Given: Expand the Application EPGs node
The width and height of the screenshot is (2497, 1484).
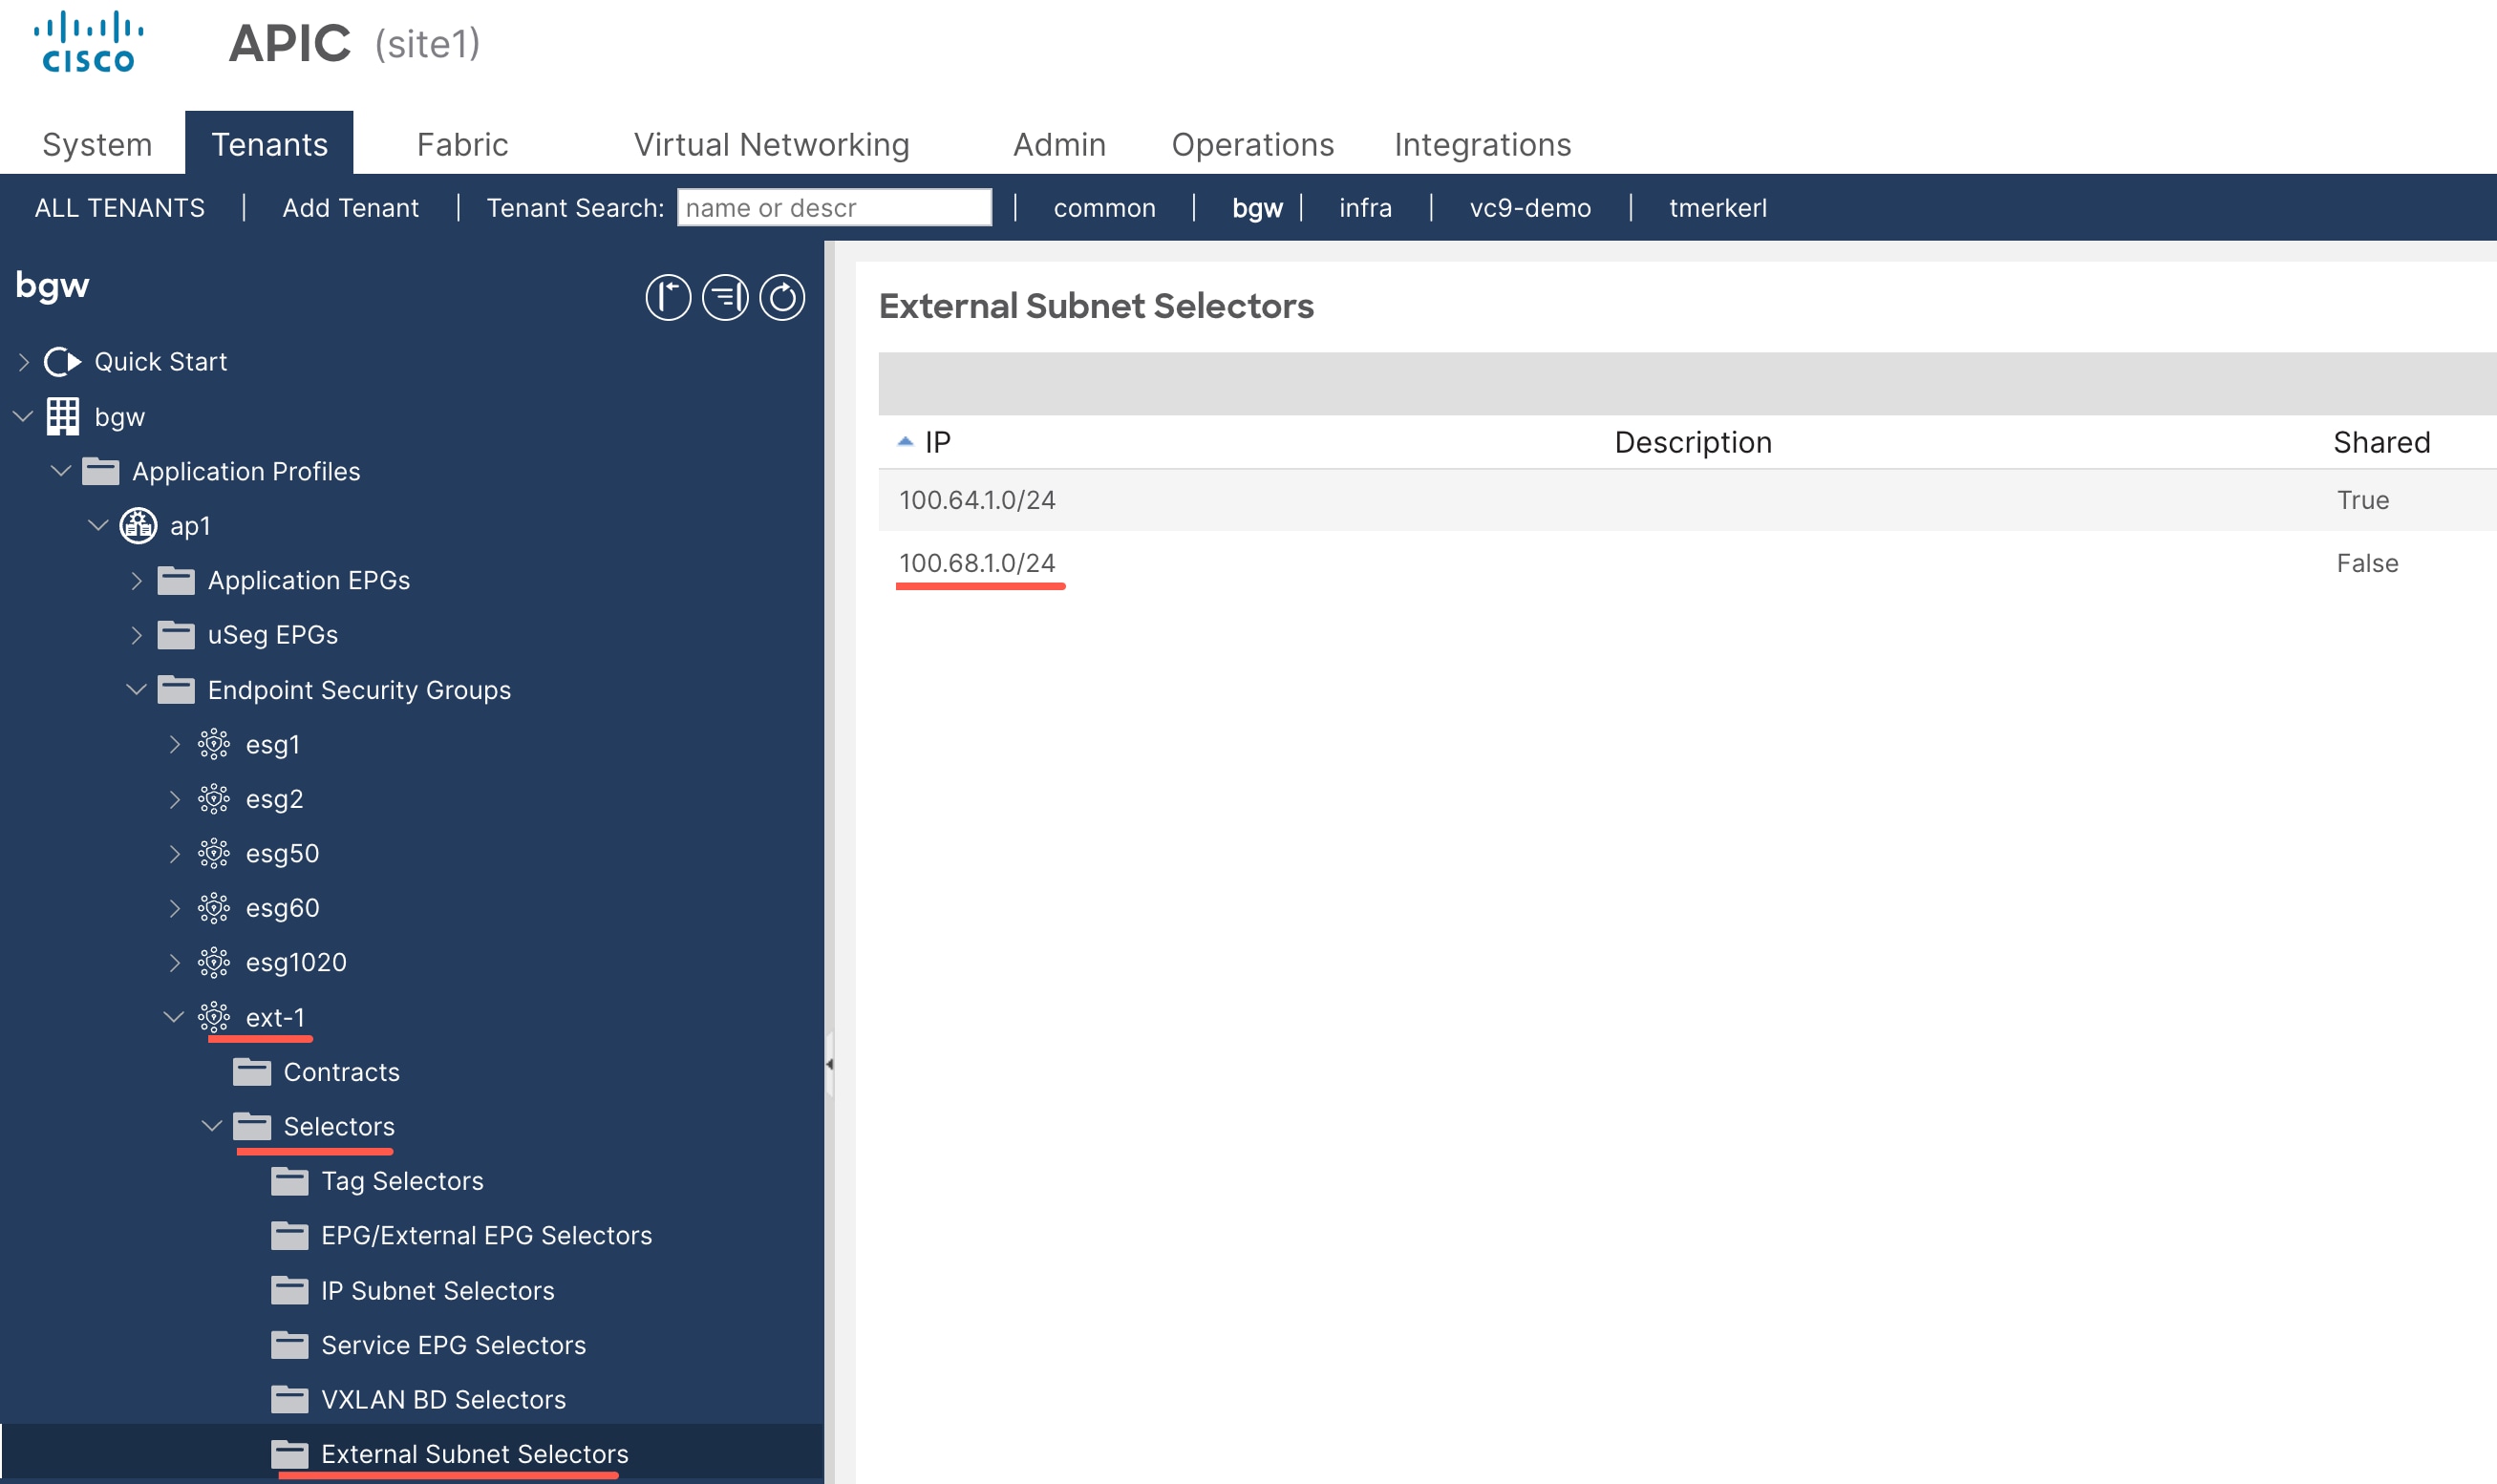Looking at the screenshot, I should click(x=137, y=580).
